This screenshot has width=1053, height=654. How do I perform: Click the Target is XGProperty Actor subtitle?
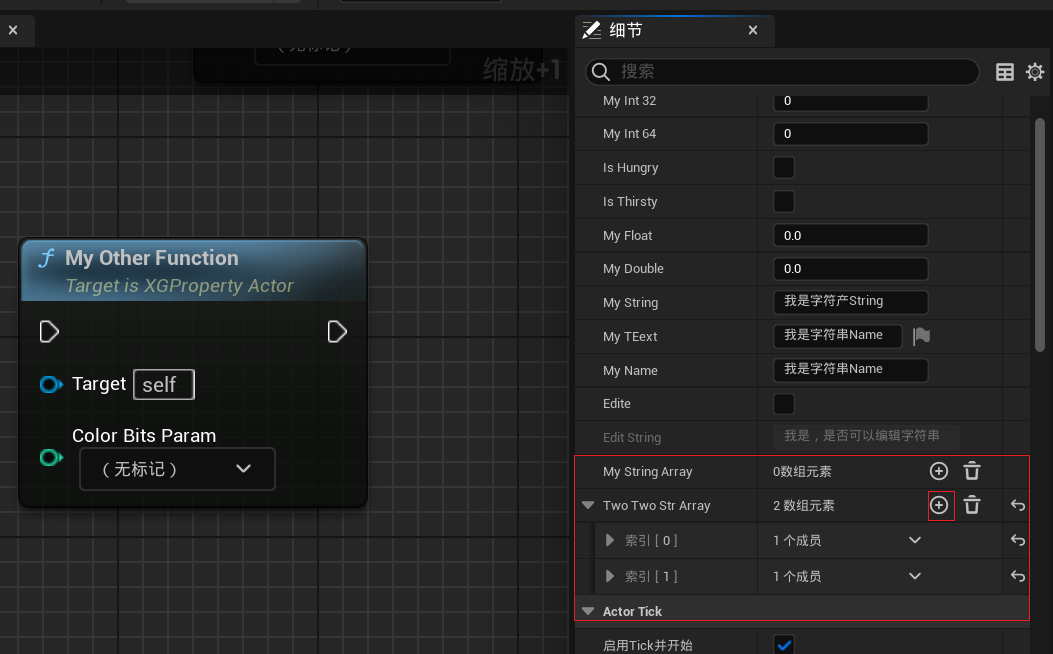tap(180, 286)
